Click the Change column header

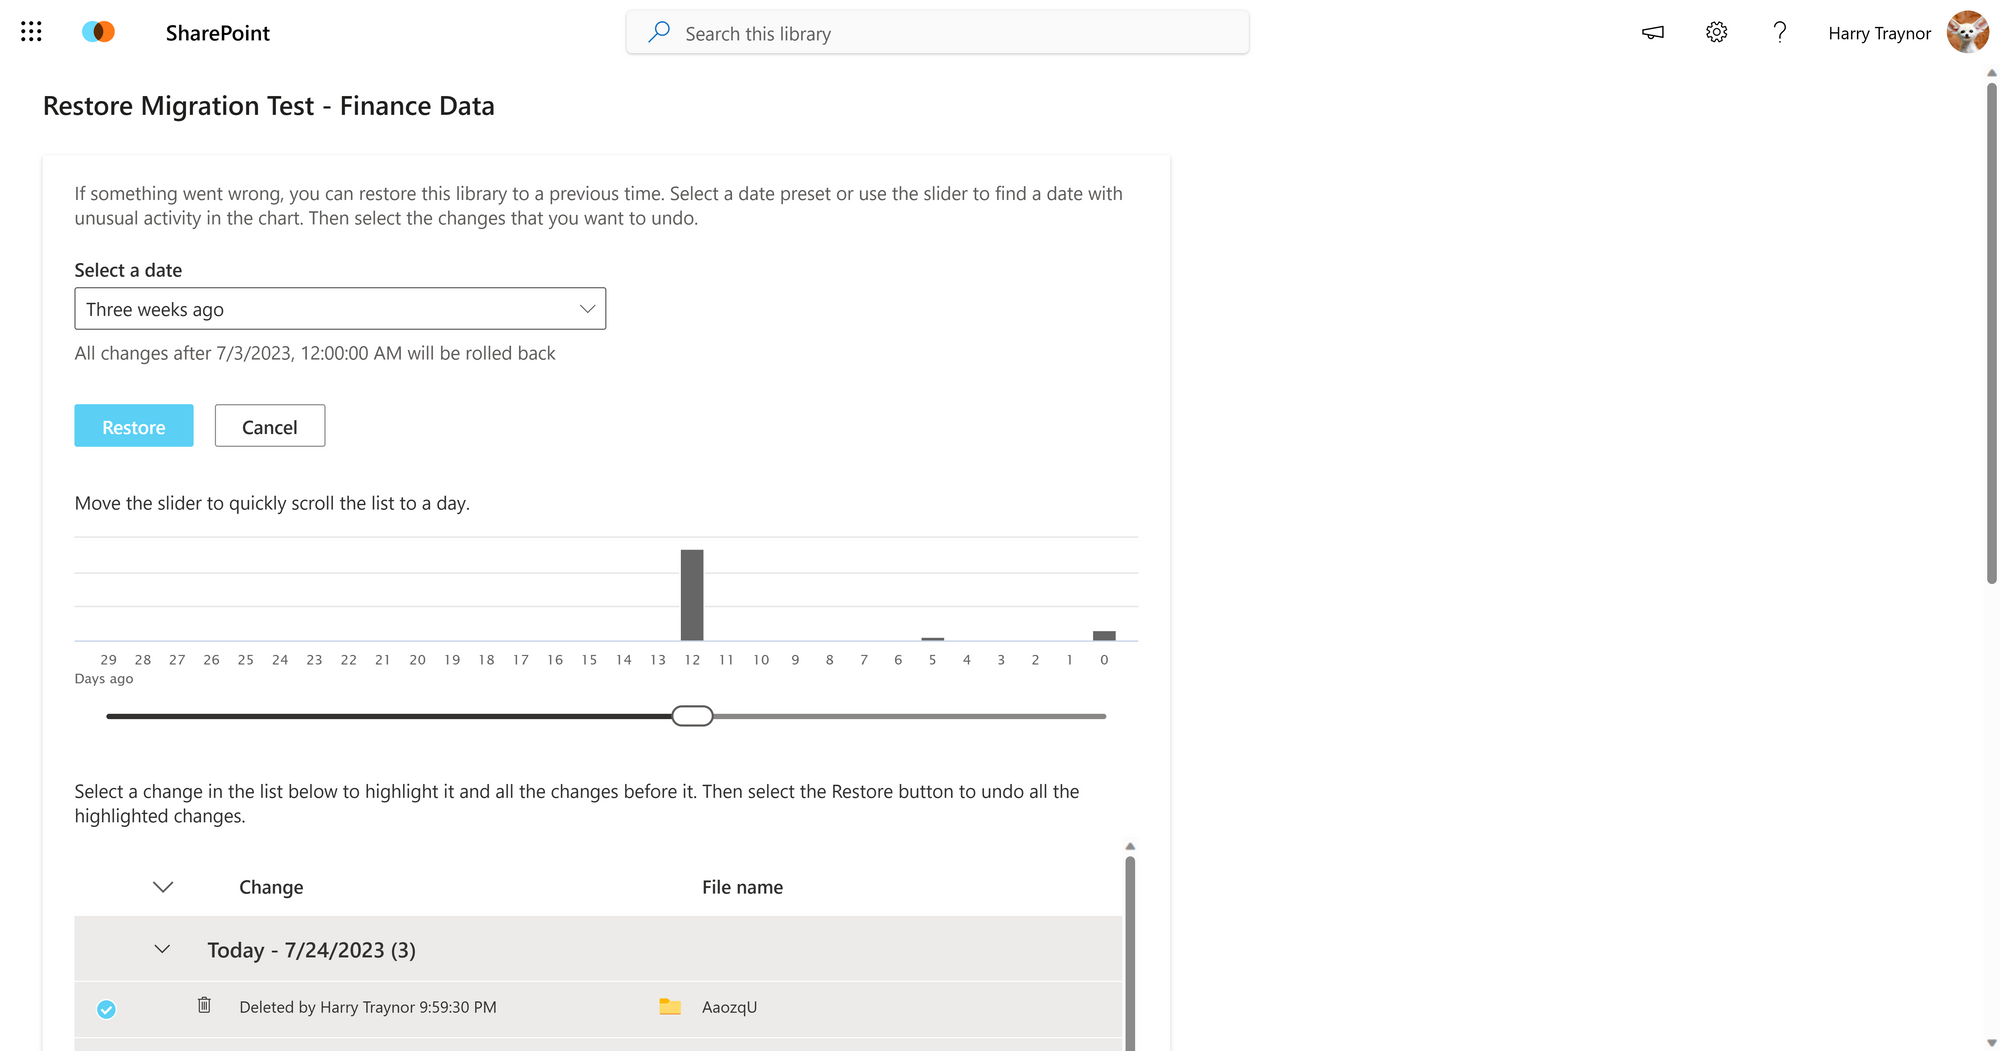[x=271, y=887]
